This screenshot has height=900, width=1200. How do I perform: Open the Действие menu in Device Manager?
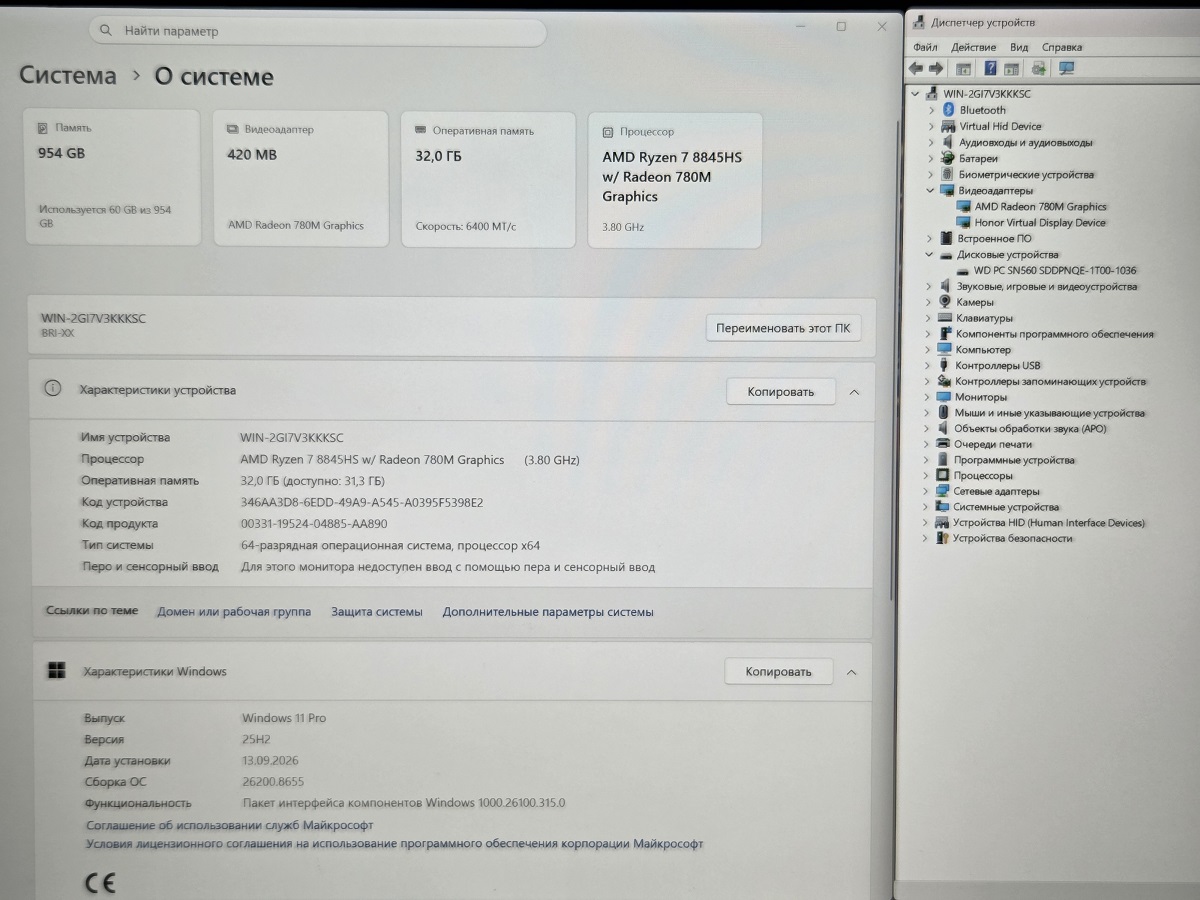tap(973, 47)
